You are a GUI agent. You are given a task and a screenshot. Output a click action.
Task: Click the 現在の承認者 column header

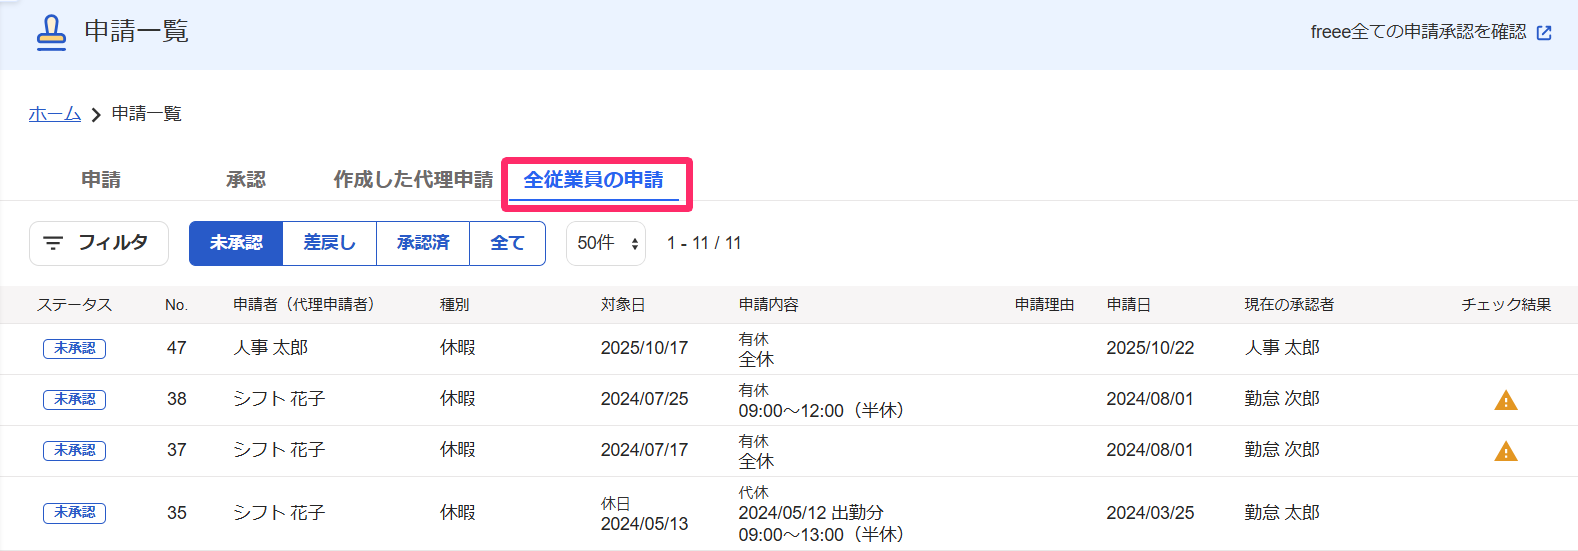1289,305
